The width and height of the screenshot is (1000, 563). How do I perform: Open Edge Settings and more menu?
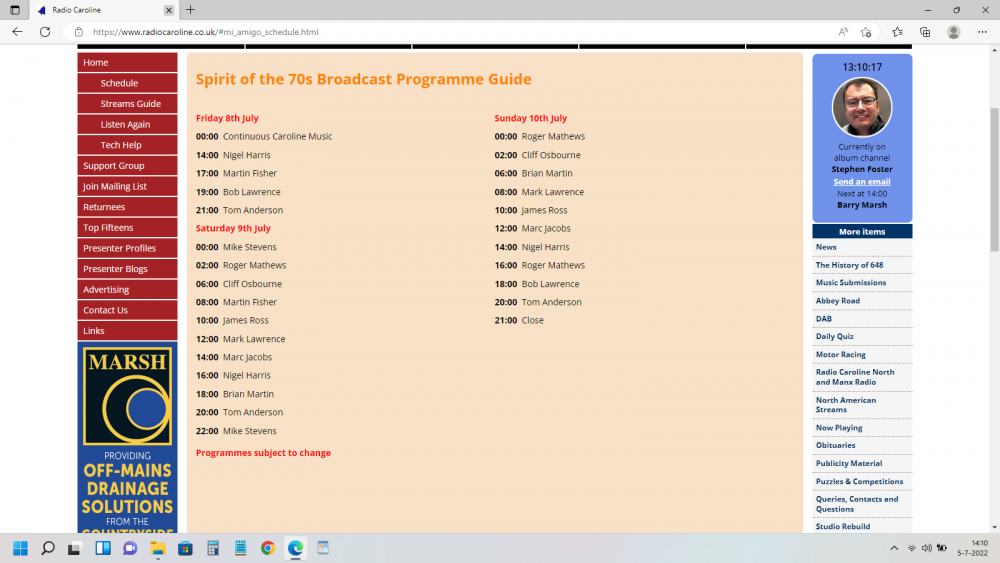click(982, 32)
